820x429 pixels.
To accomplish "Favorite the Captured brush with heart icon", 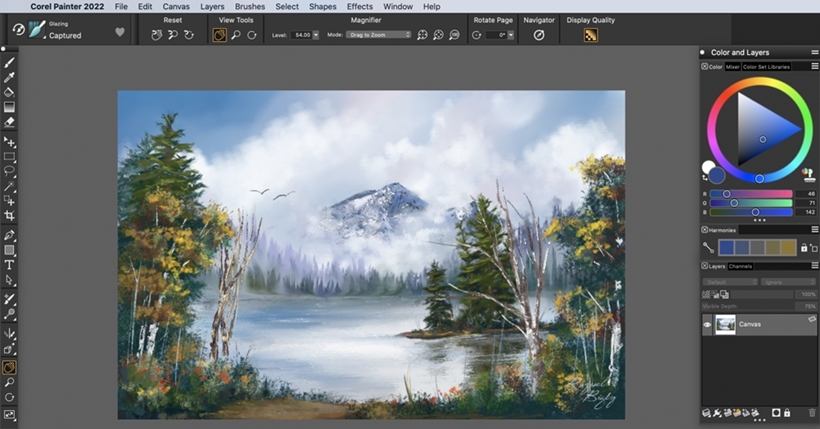I will [x=120, y=32].
